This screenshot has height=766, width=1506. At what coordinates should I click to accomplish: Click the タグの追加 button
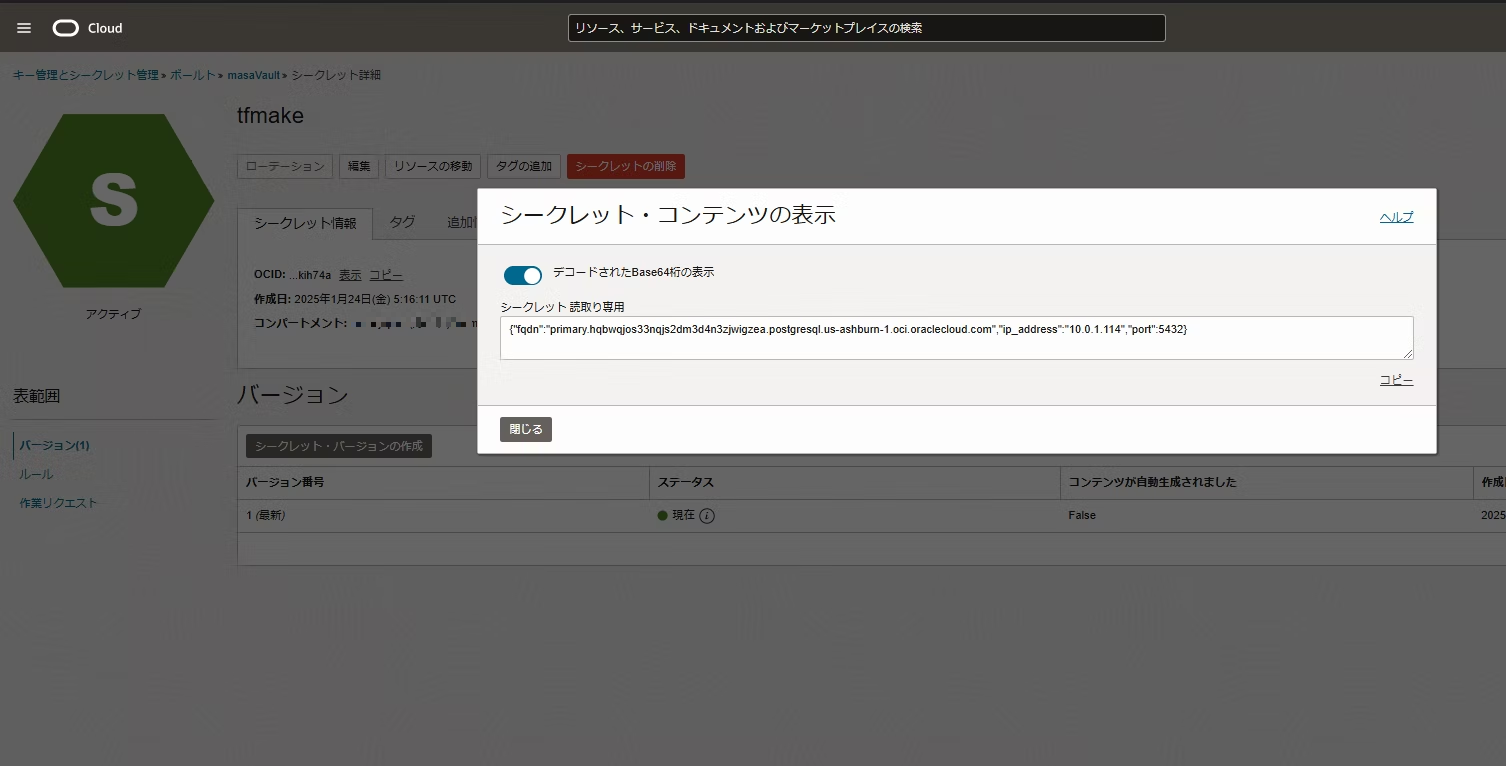pyautogui.click(x=524, y=166)
